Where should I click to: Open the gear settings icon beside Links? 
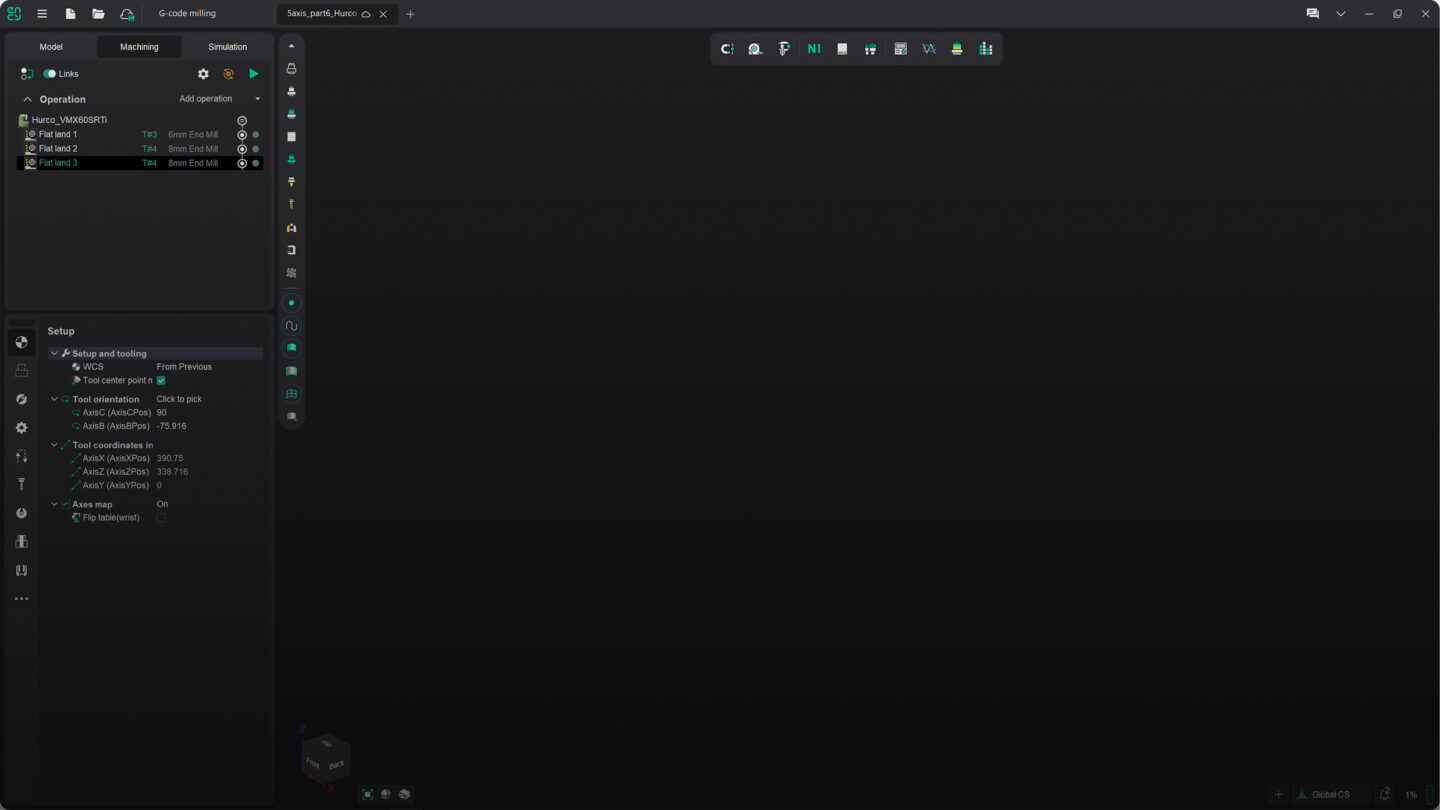tap(203, 74)
